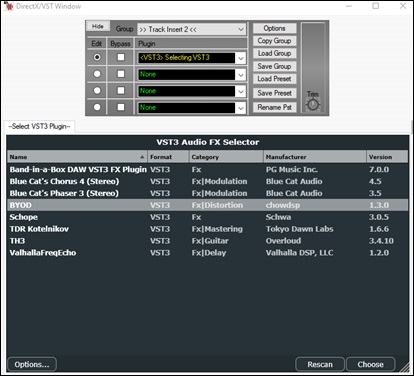This screenshot has width=414, height=376.
Task: Open the Group dropdown showing Track Insert 2
Action: click(192, 29)
